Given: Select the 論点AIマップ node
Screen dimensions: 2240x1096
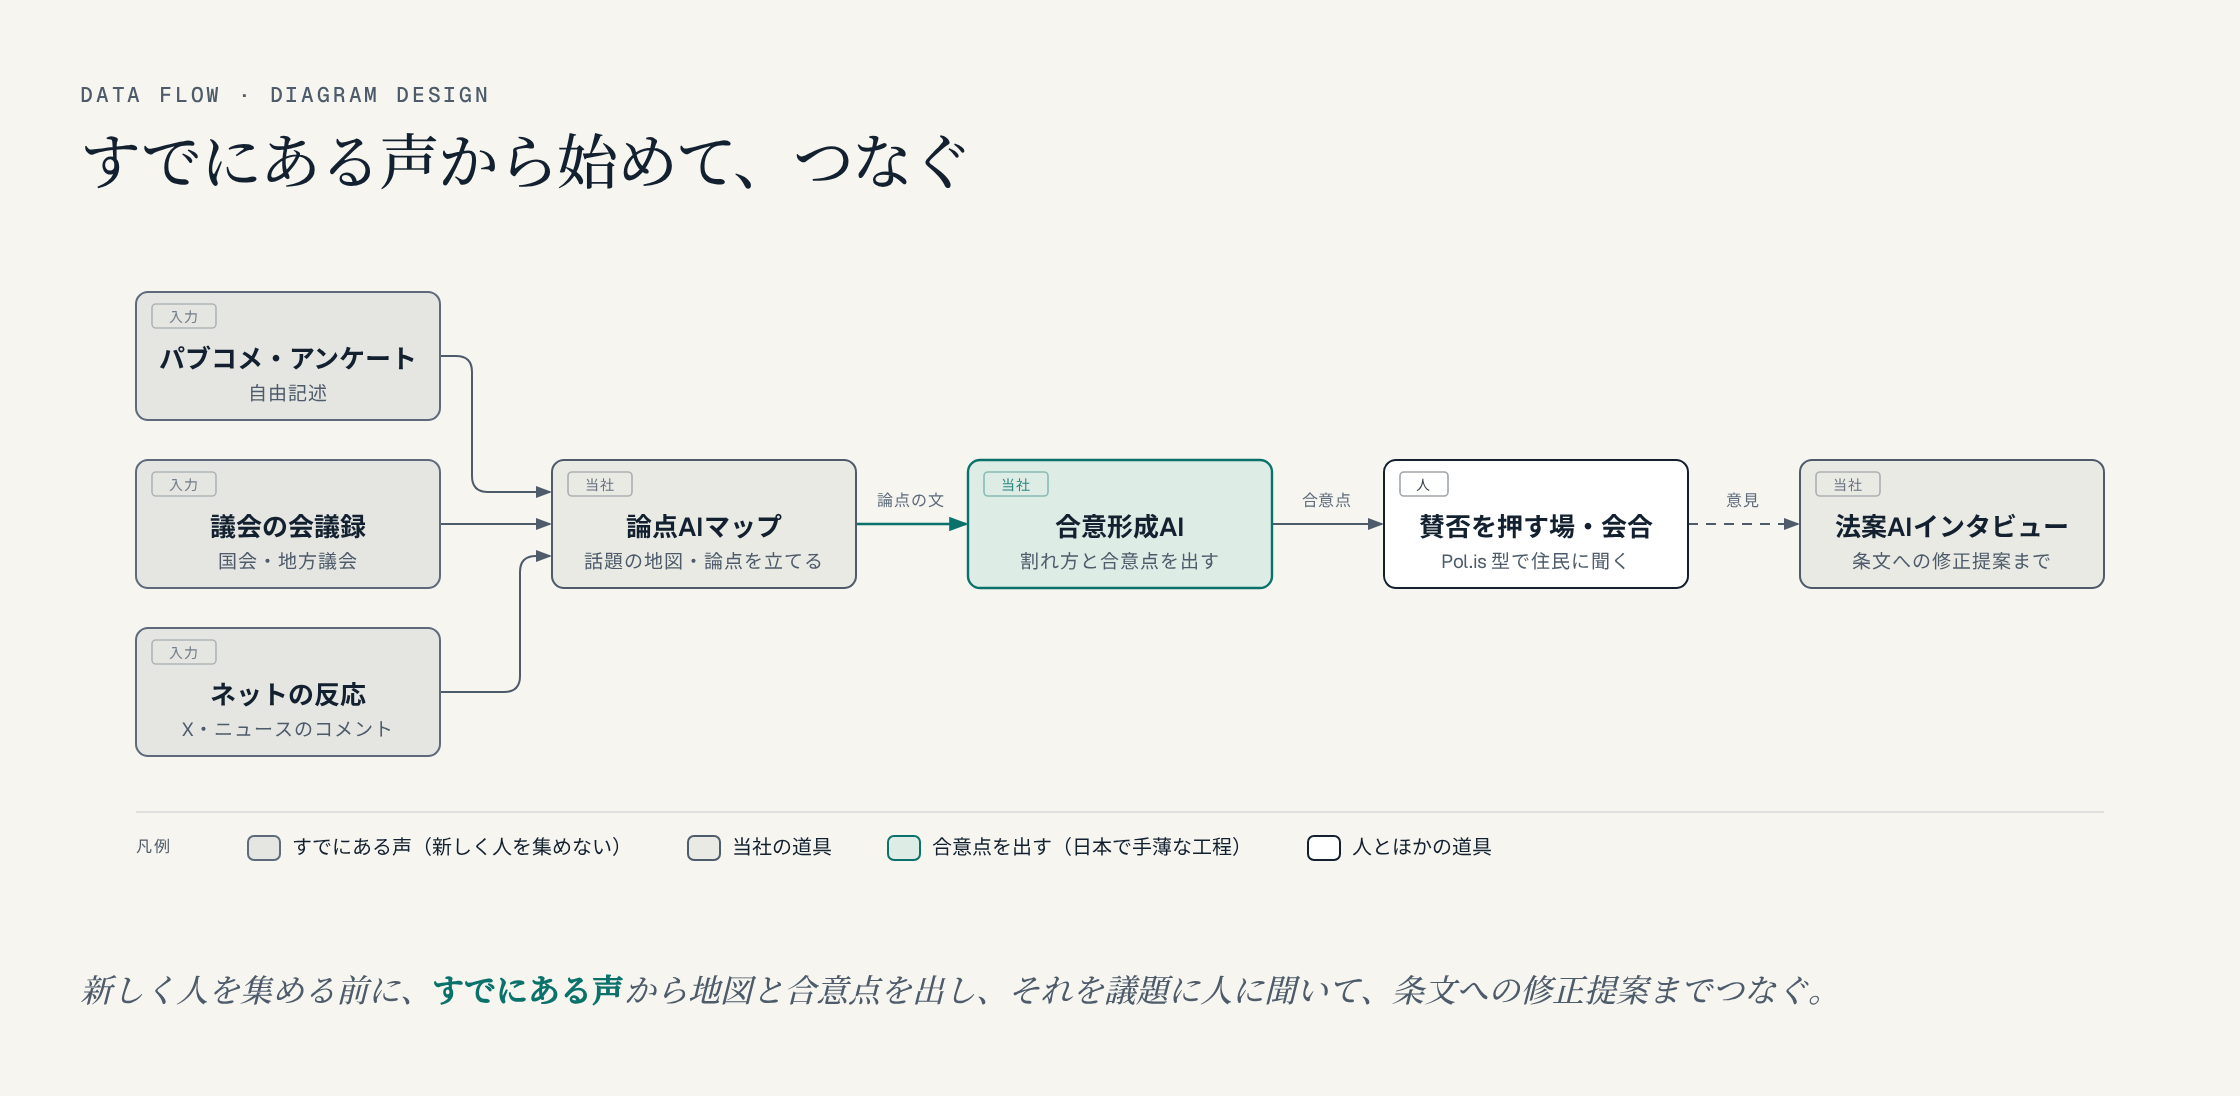Looking at the screenshot, I should click(704, 524).
